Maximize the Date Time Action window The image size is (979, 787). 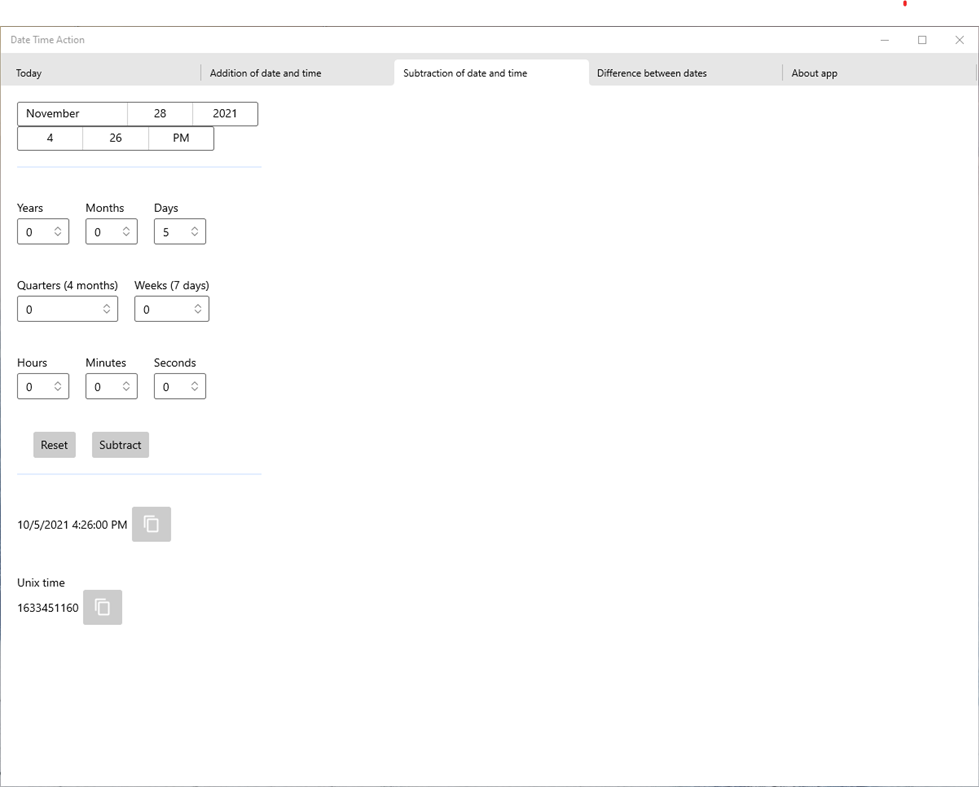922,40
